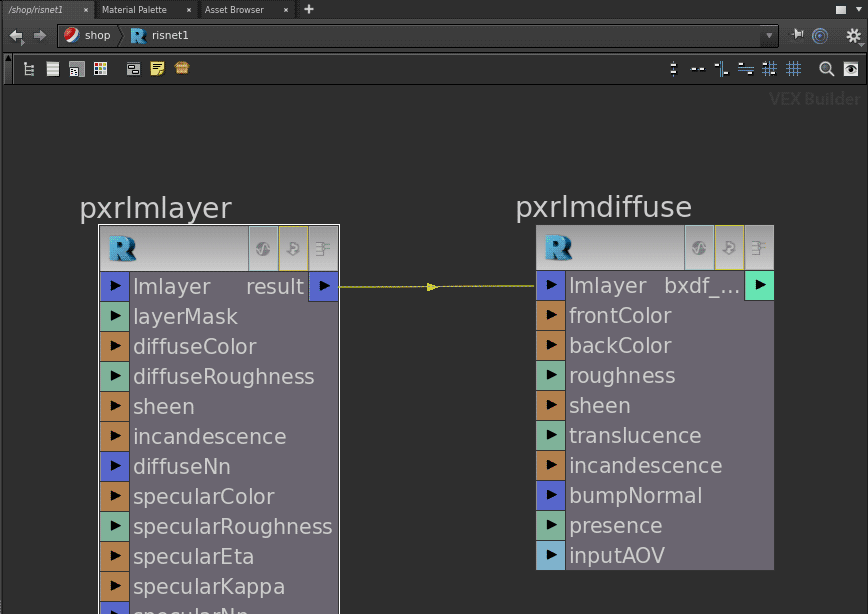Click the list view icon in toolbar
868x614 pixels.
[x=53, y=69]
